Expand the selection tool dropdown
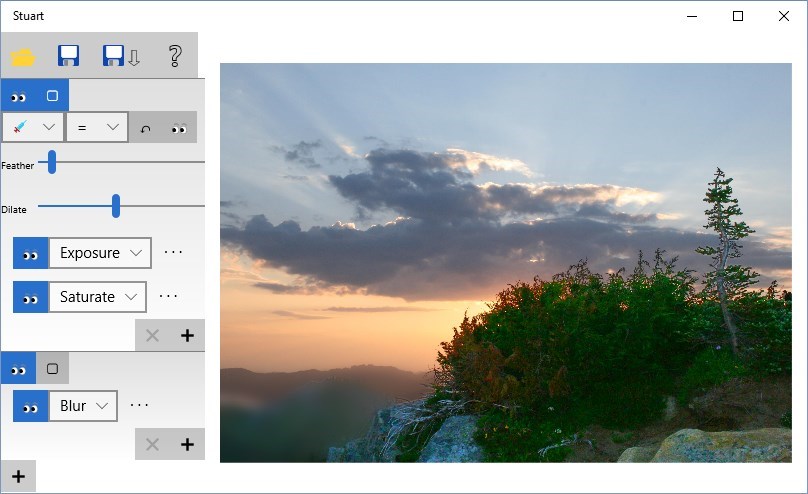Screen dimensions: 808x494 click(33, 127)
